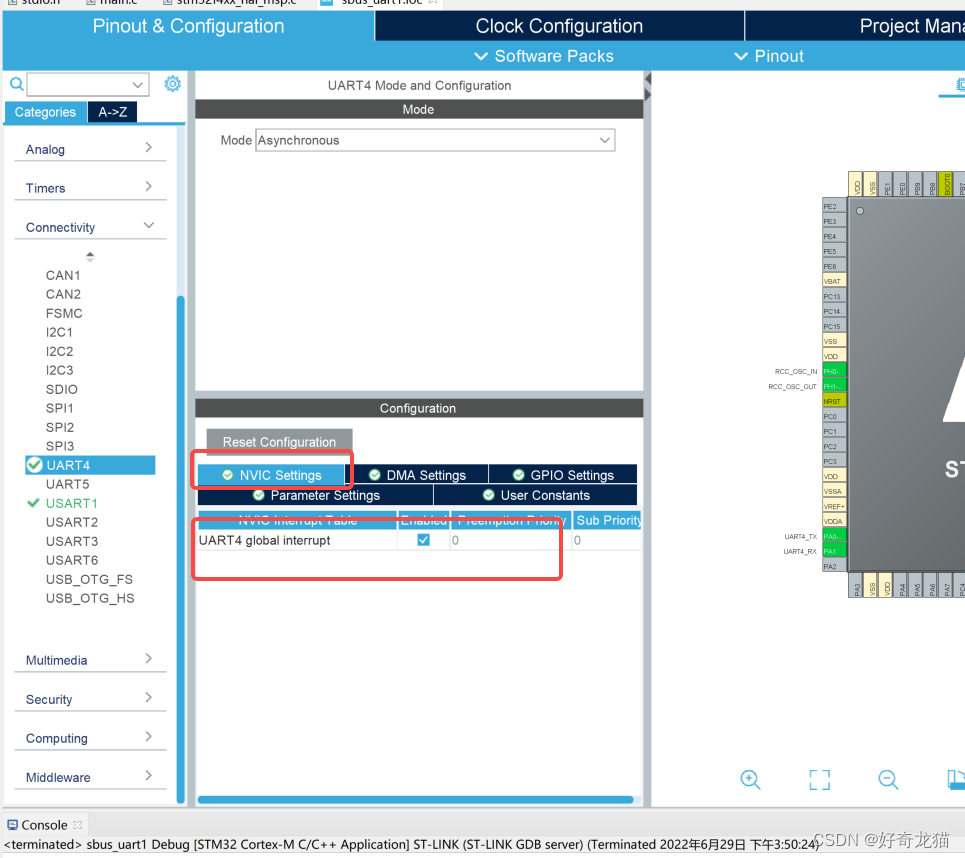Select pin PC0 on the chip
Viewport: 965px width, 858px height.
point(834,416)
